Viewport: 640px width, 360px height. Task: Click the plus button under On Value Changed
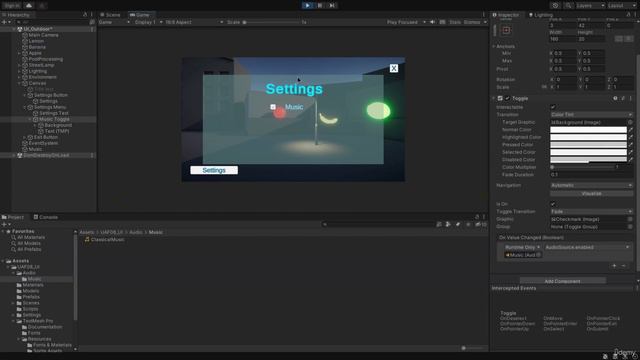[614, 266]
